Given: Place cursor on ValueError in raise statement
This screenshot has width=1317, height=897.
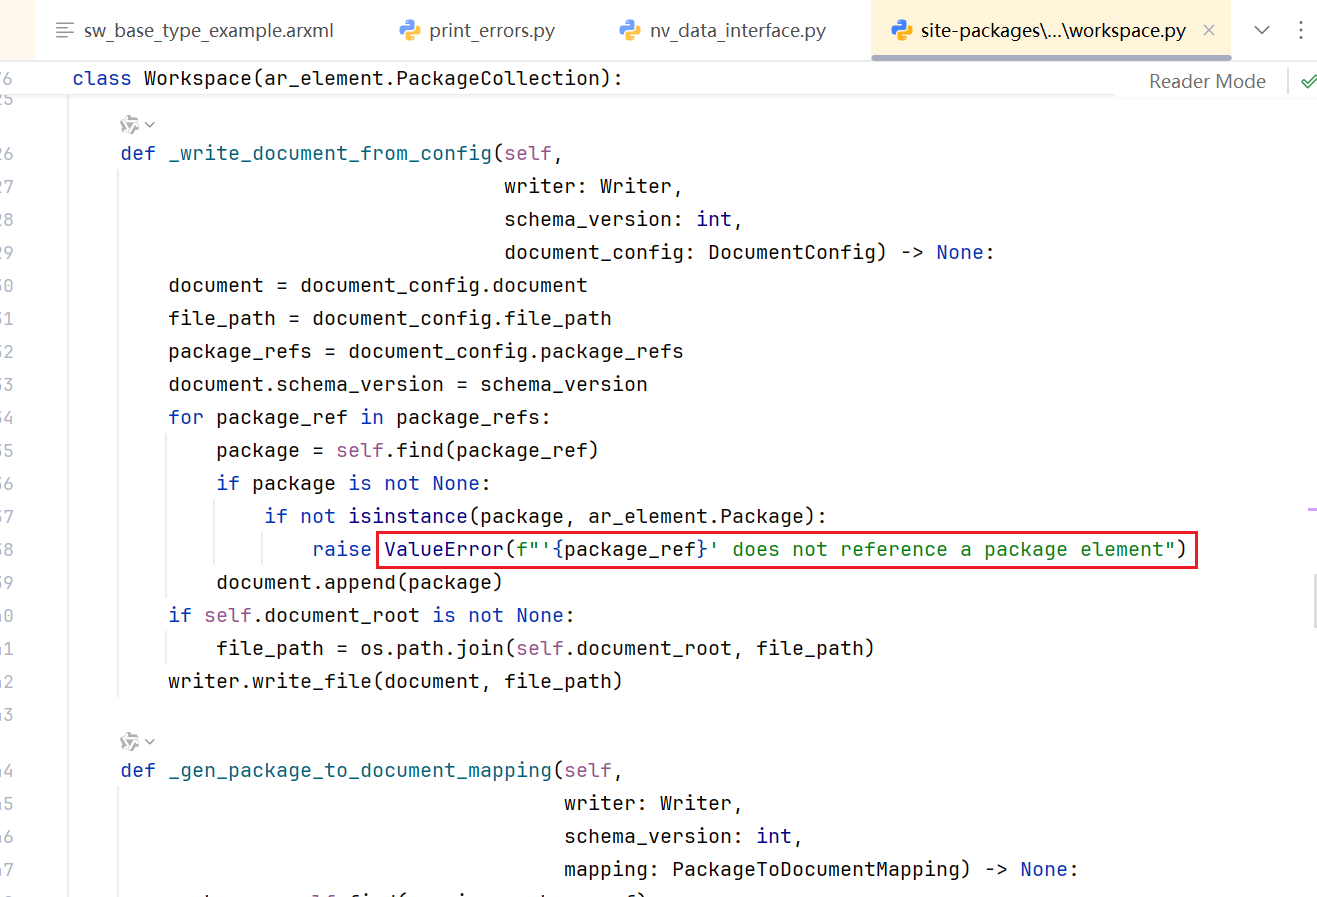Looking at the screenshot, I should click(444, 549).
